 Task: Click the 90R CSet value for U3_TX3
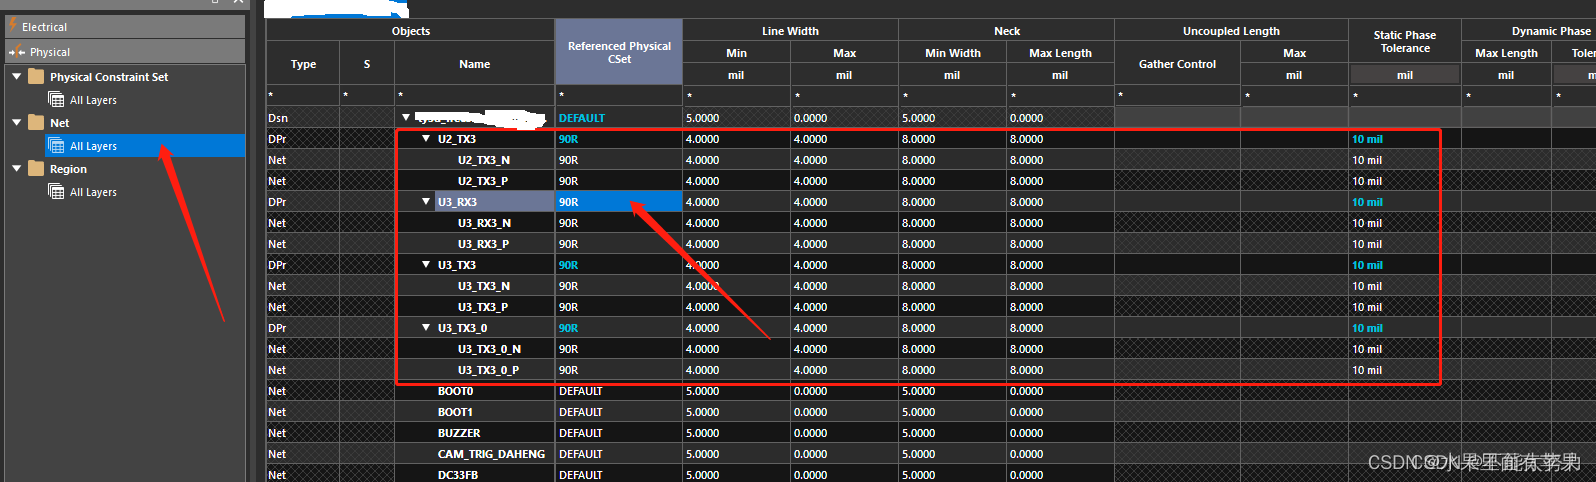coord(568,265)
